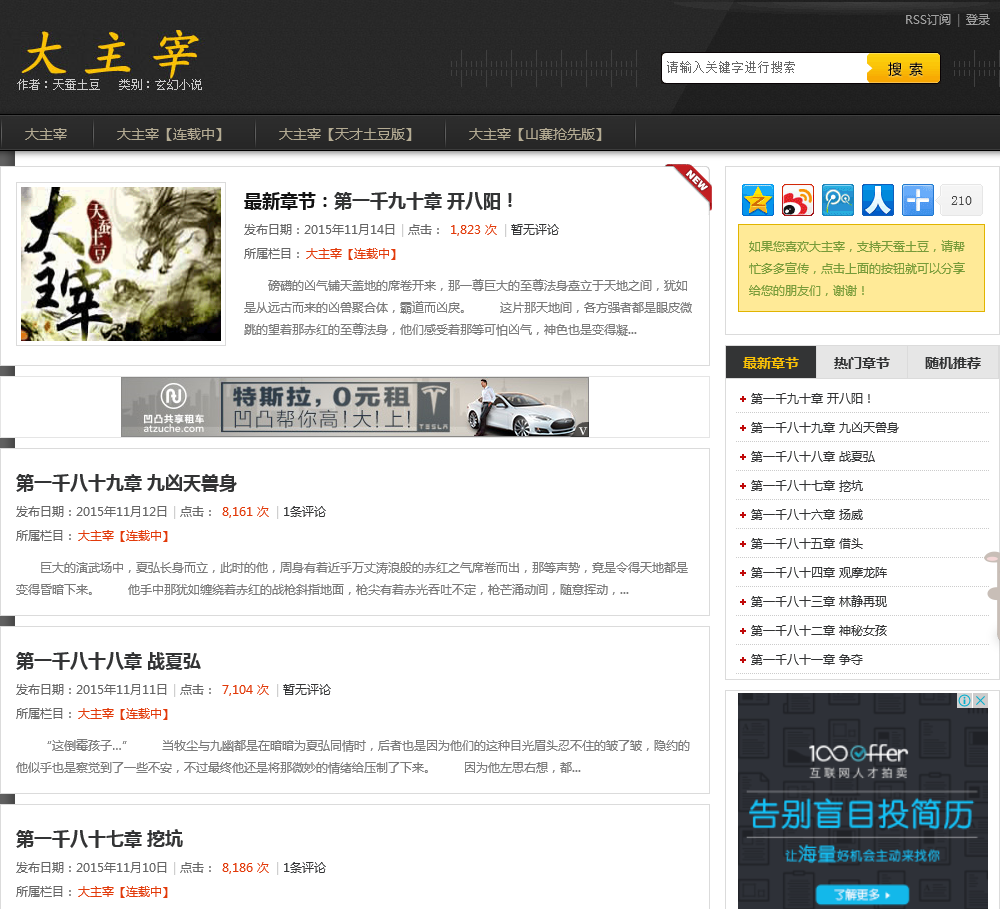This screenshot has width=1000, height=909.
Task: Select sidebar item 第一千八十八章 战夏弘
Action: click(x=812, y=457)
